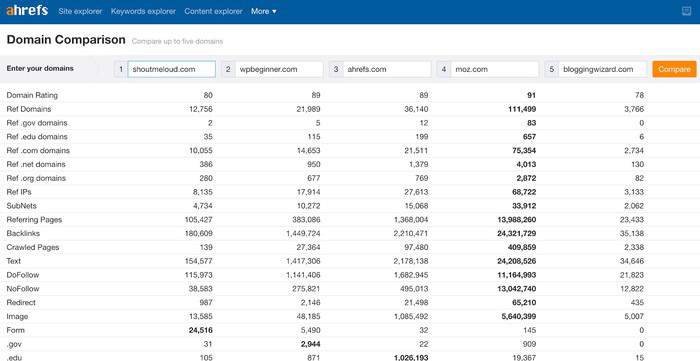This screenshot has width=700, height=361.
Task: Click Backlinks value 1,449,724
Action: click(x=303, y=233)
